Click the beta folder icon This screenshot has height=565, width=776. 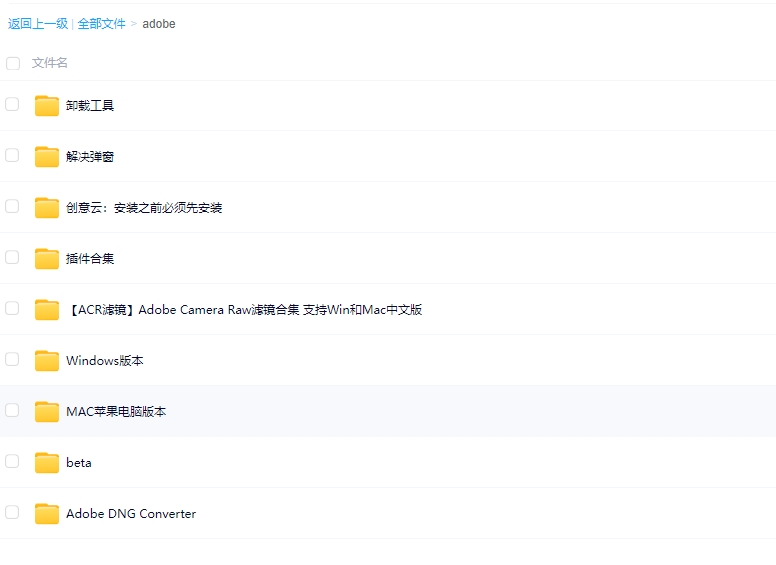[47, 463]
